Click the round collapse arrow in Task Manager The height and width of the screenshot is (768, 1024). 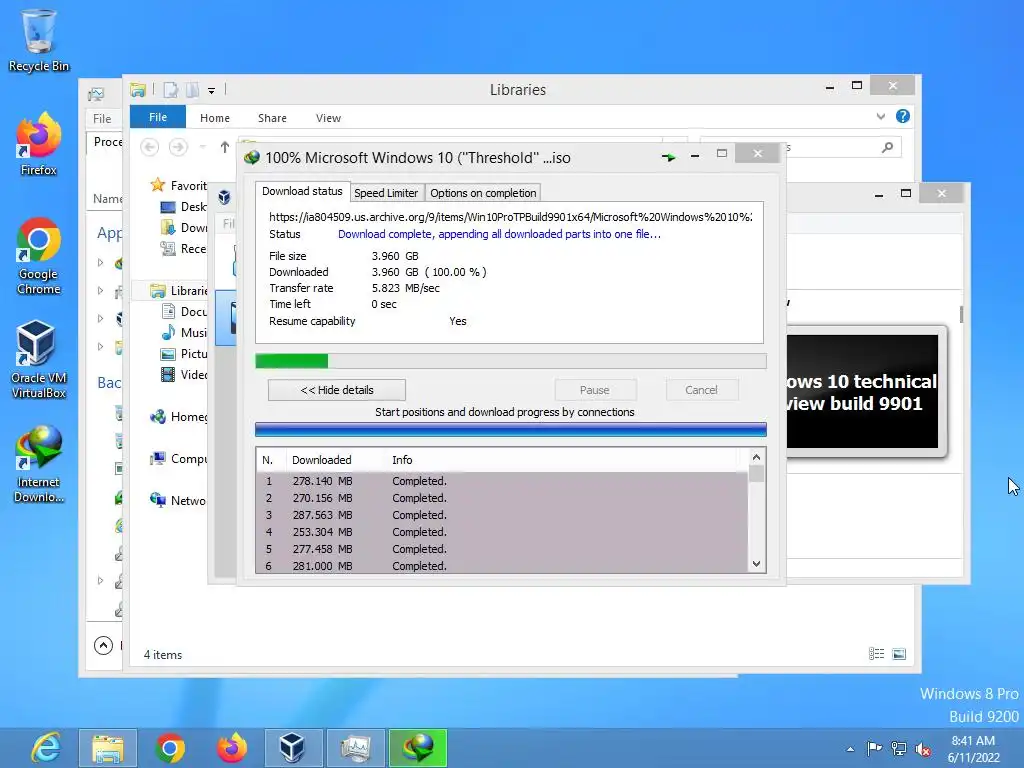pyautogui.click(x=103, y=646)
